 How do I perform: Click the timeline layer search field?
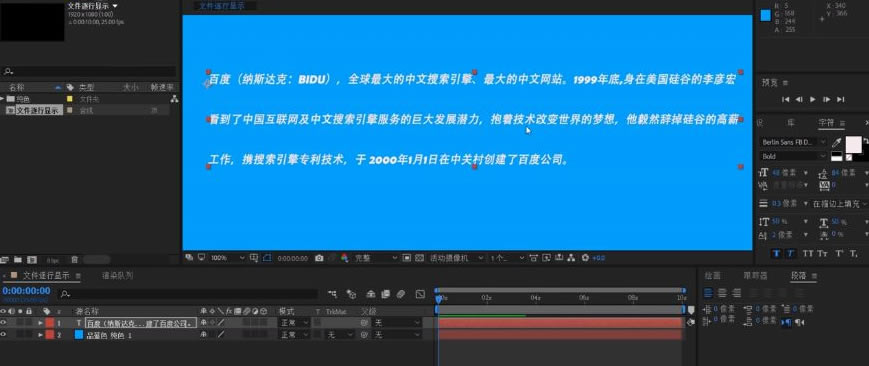point(188,294)
